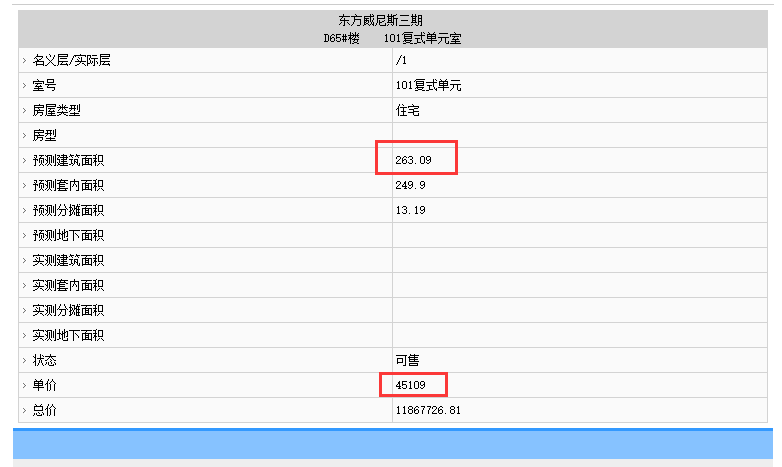Click the 房屋类型 row label
Viewport: 782px width, 467px height.
click(56, 110)
